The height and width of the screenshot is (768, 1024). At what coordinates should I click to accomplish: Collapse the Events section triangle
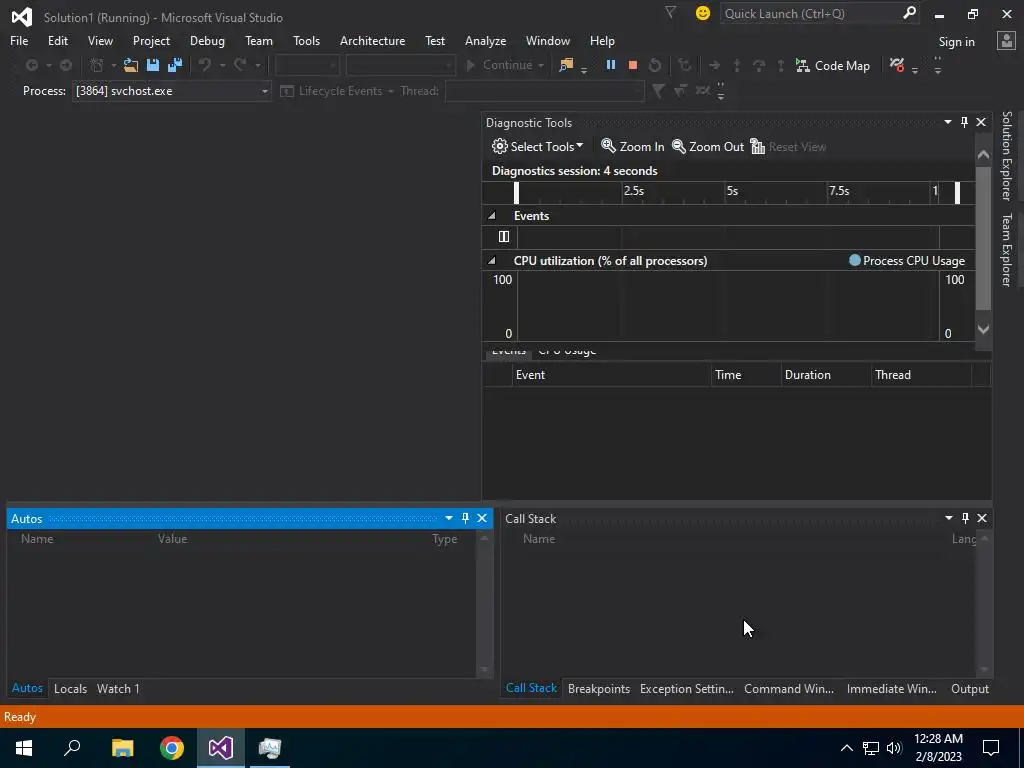(x=492, y=216)
